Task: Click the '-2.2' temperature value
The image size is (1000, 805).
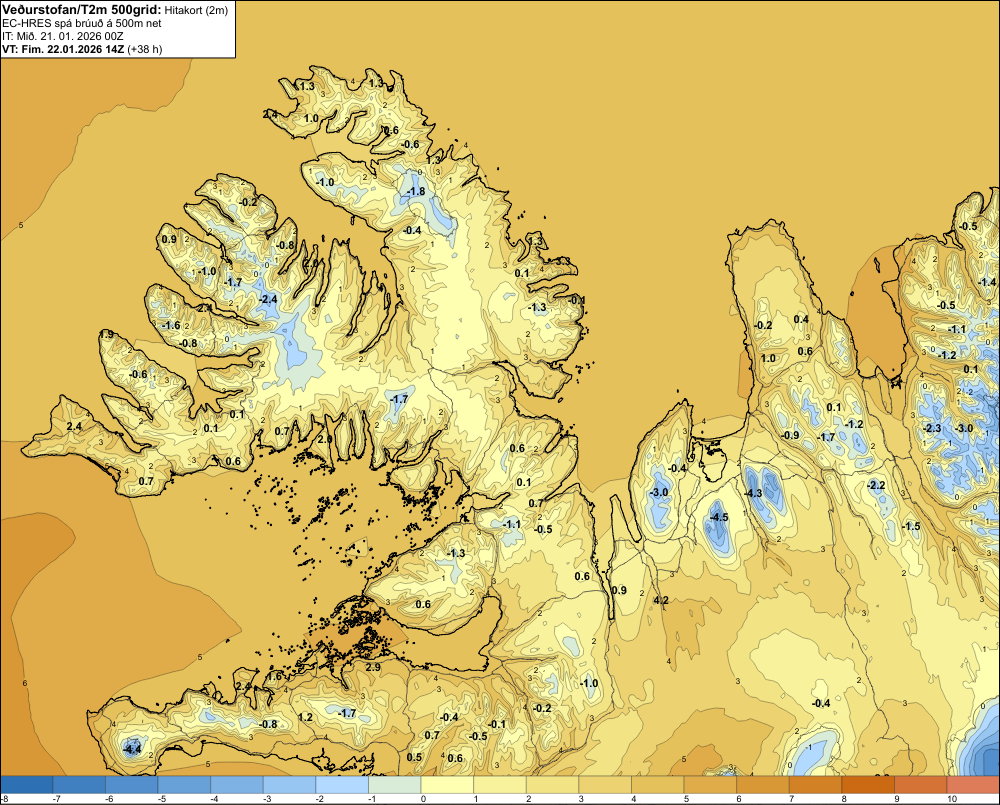Action: coord(876,485)
